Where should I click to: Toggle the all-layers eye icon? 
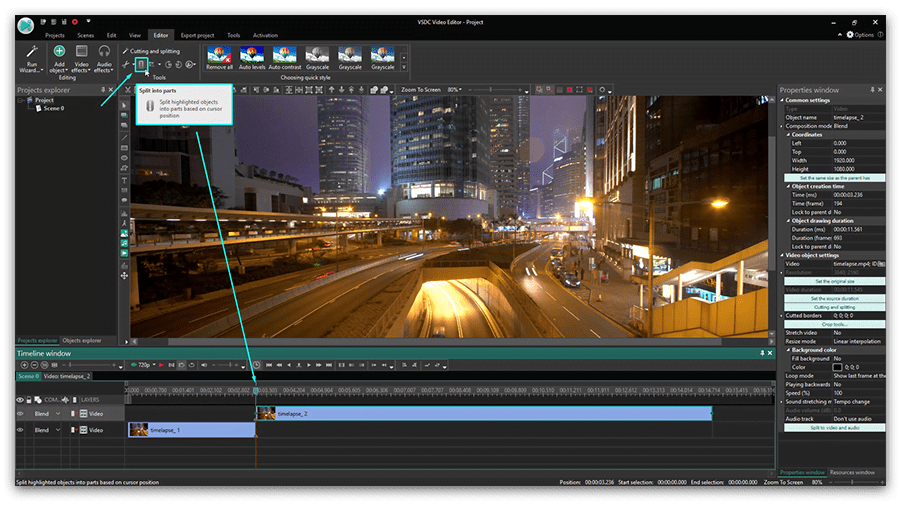point(20,400)
